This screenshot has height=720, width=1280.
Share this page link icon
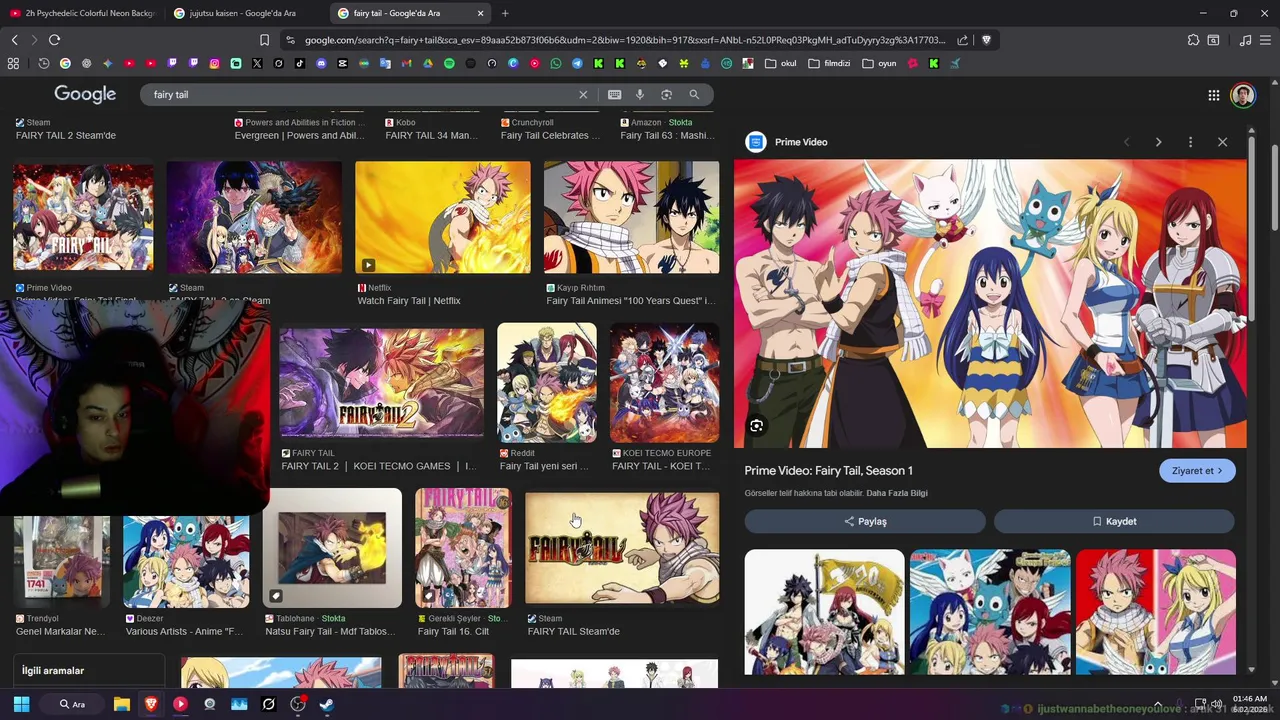(x=962, y=40)
